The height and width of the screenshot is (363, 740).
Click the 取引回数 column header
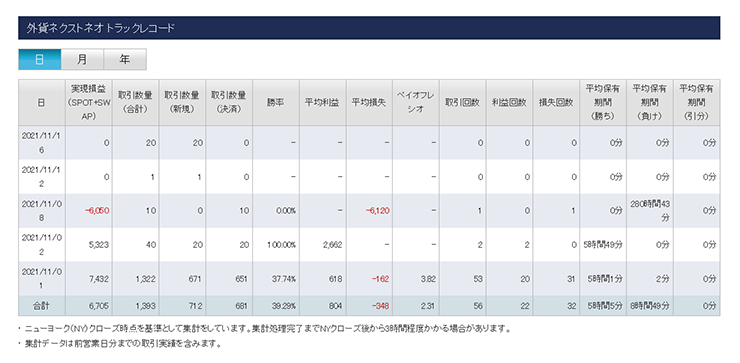coord(462,102)
